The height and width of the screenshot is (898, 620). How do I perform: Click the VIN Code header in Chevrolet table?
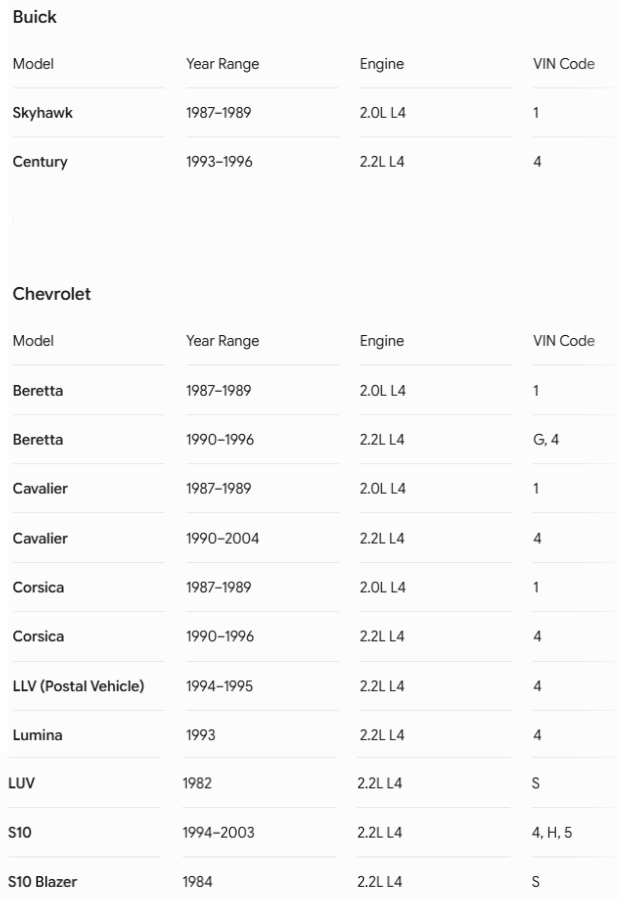tap(563, 341)
